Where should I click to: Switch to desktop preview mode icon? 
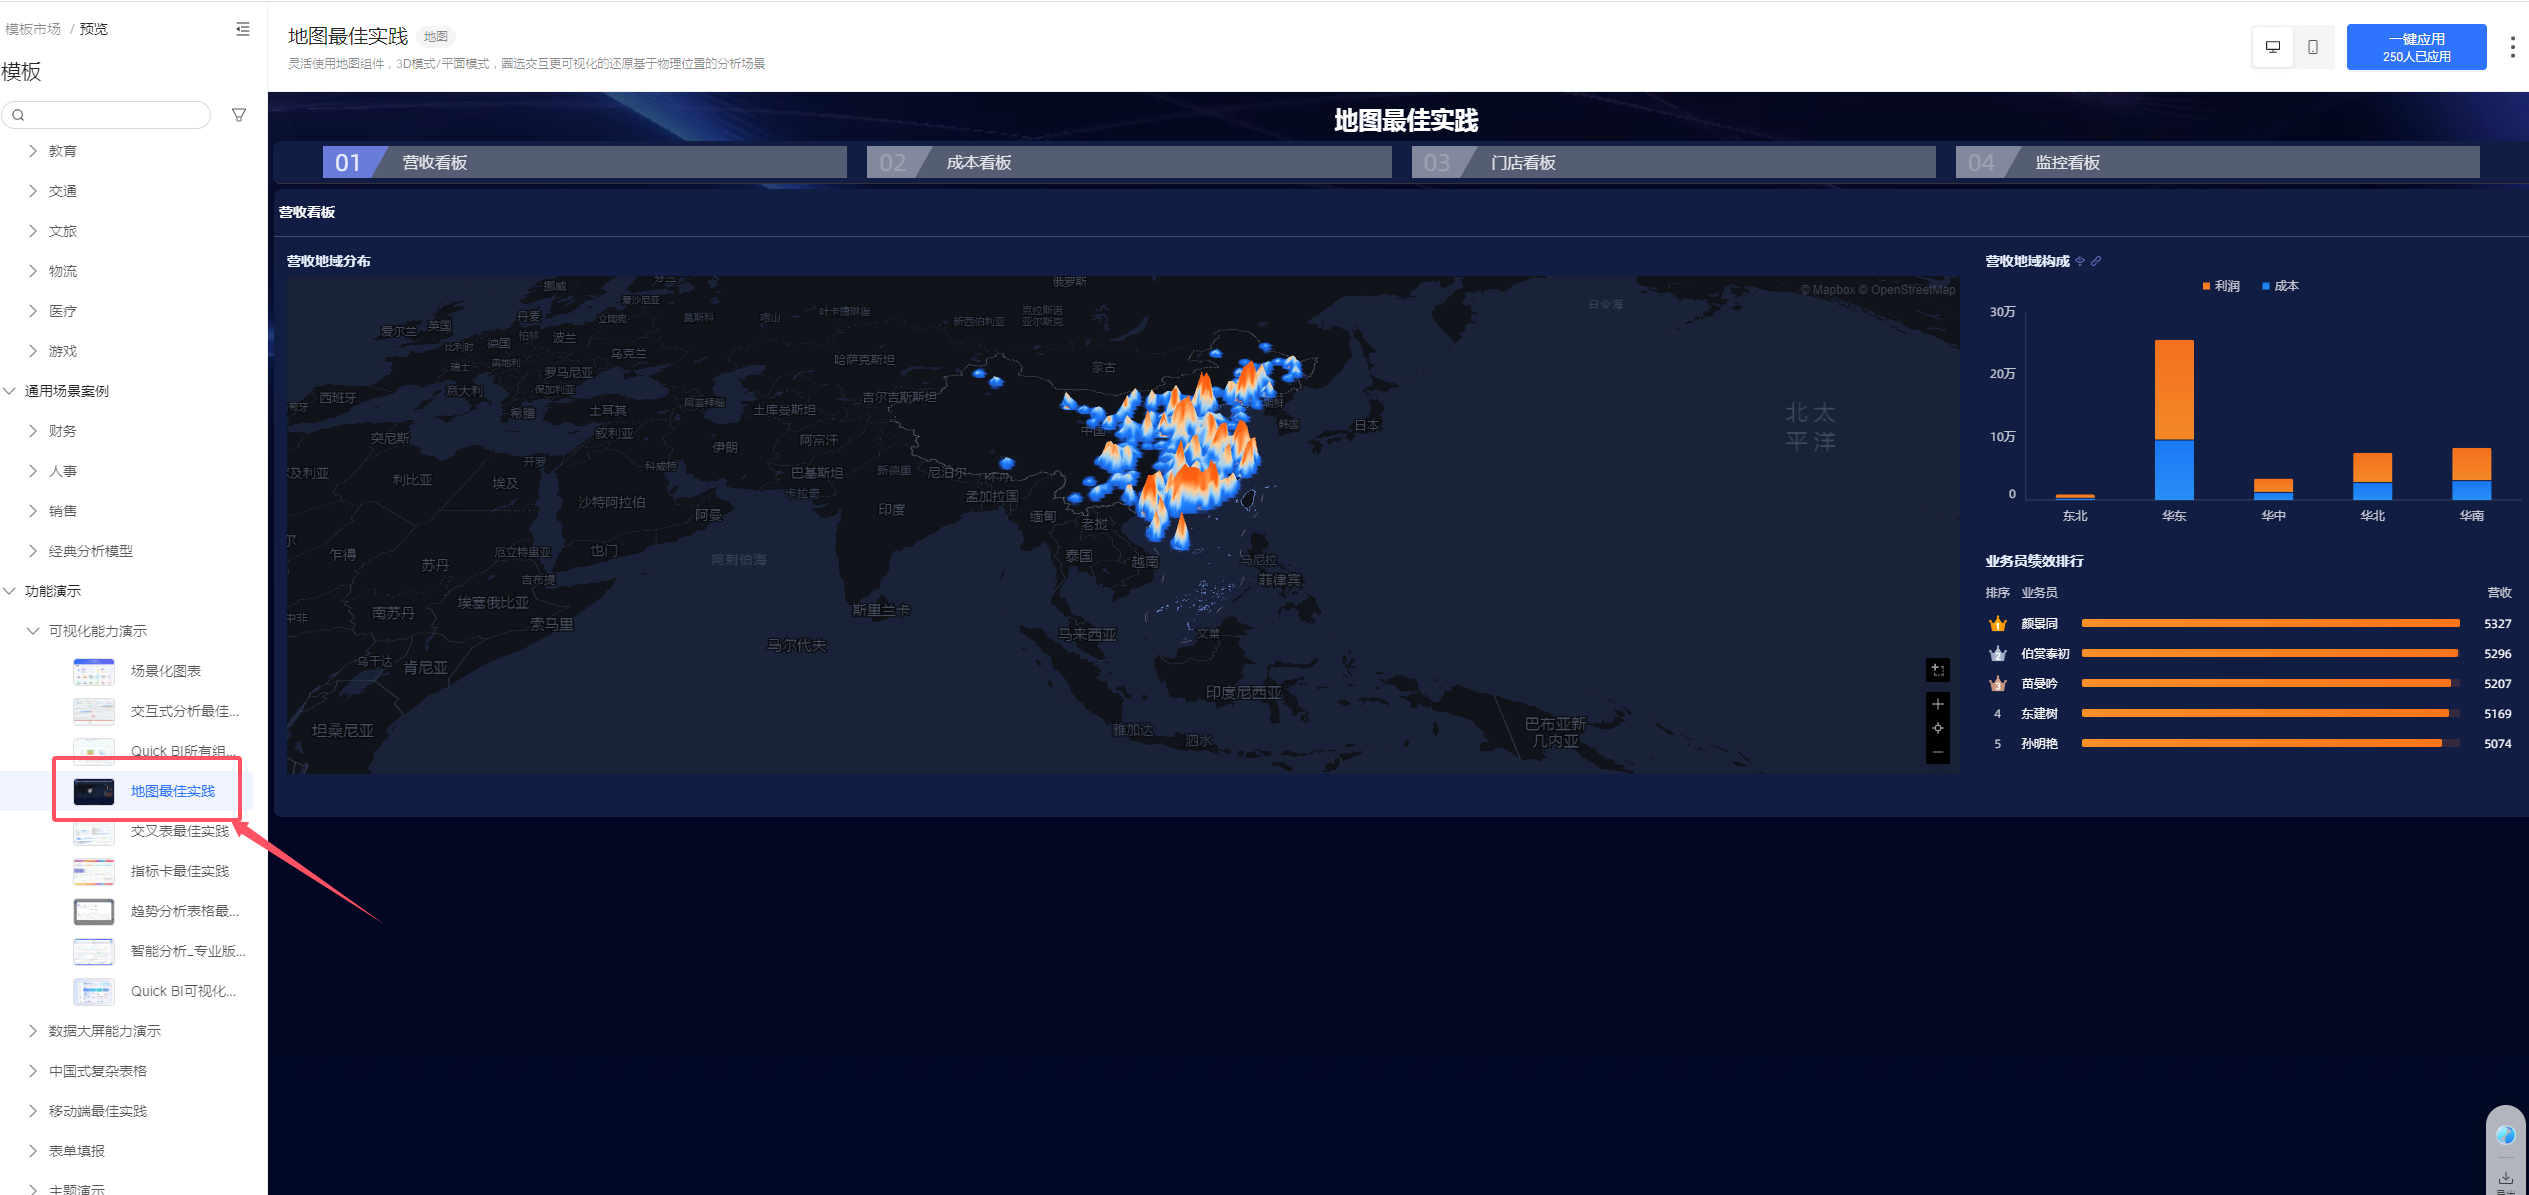pyautogui.click(x=2273, y=47)
